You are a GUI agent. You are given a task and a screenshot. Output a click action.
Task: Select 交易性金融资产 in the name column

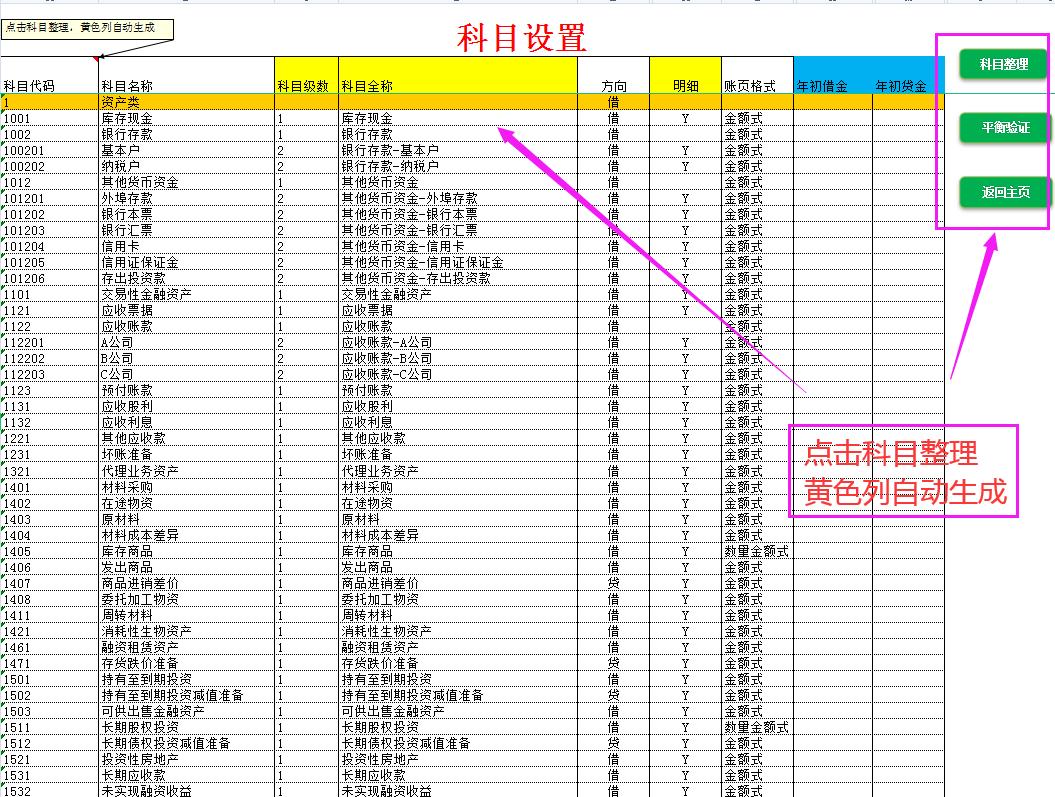pyautogui.click(x=186, y=295)
